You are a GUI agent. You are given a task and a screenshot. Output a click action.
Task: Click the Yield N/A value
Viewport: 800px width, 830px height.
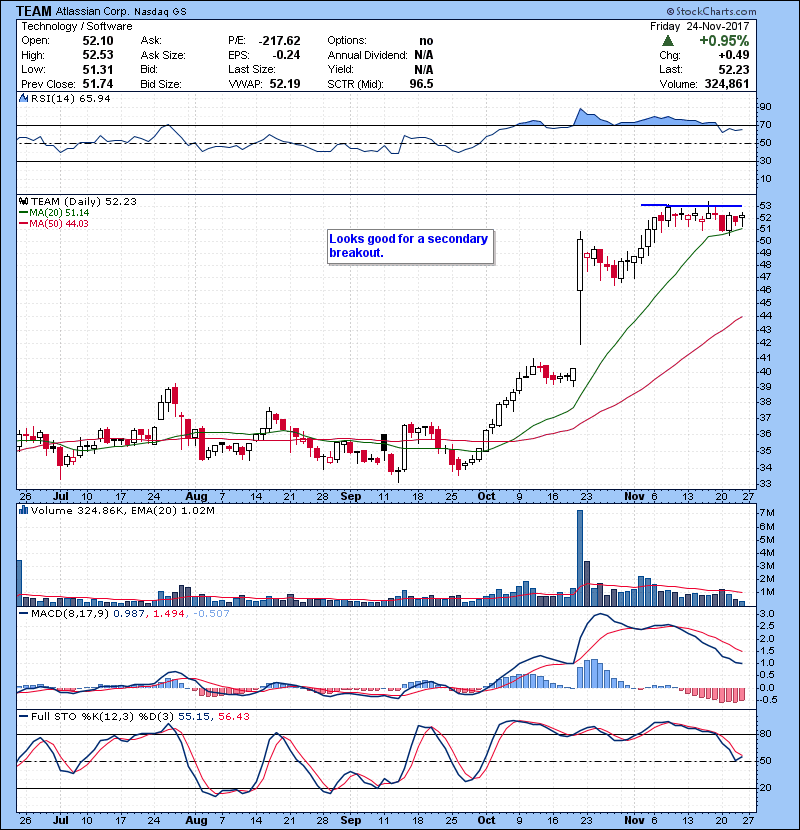pyautogui.click(x=424, y=69)
